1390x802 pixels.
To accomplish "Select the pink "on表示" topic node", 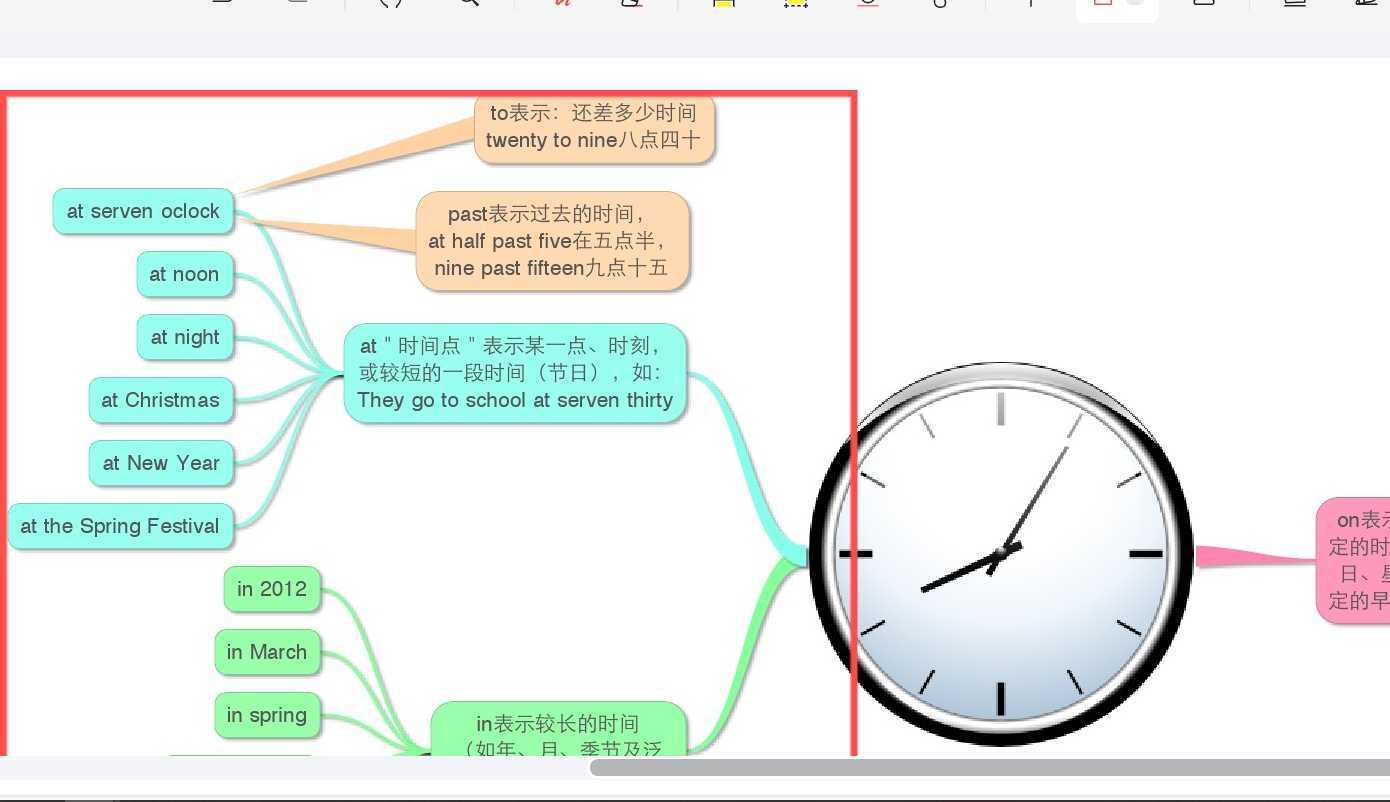I will pos(1355,560).
